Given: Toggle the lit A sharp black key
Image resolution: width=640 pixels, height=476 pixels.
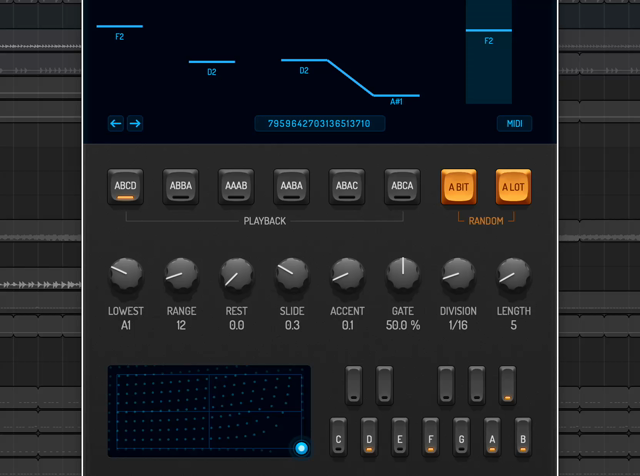Looking at the screenshot, I should click(507, 385).
